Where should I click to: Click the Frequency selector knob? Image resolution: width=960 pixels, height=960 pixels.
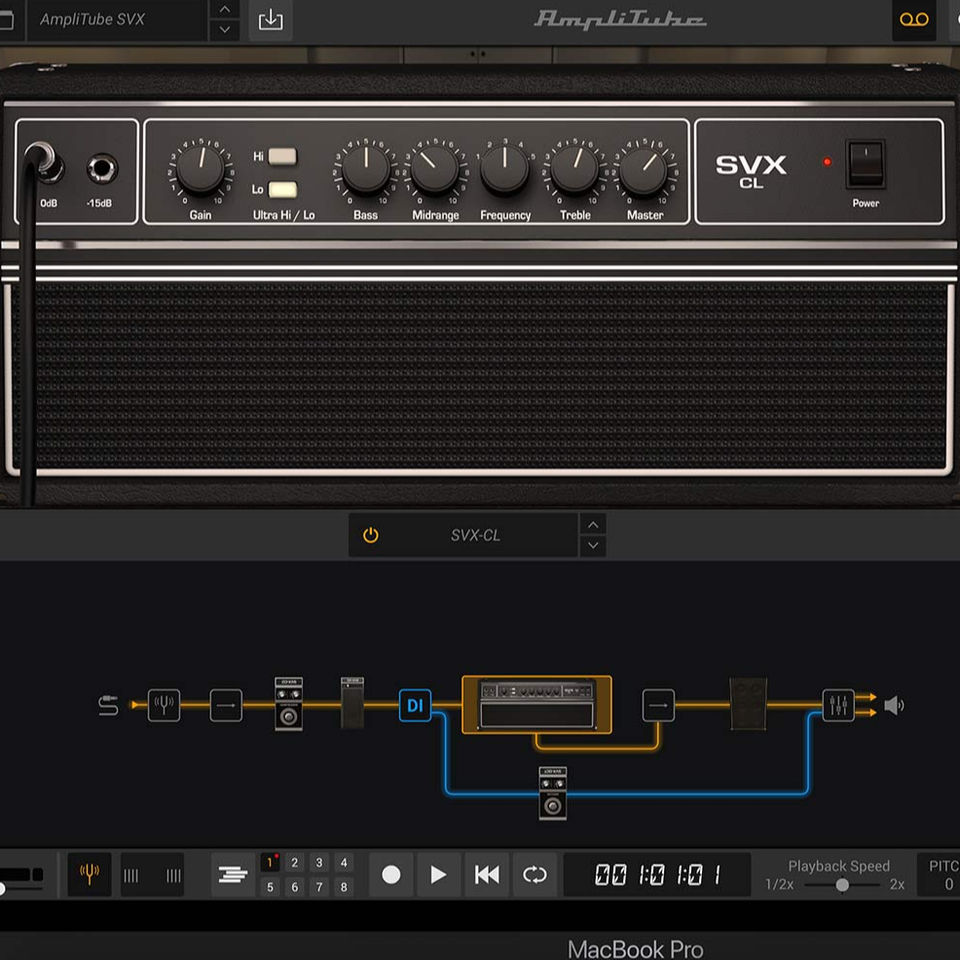click(x=504, y=168)
